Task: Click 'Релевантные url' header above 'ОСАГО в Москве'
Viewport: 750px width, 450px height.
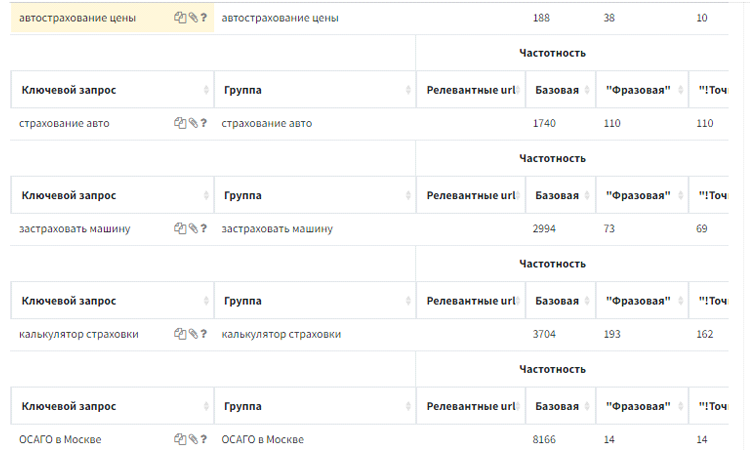Action: click(x=470, y=406)
